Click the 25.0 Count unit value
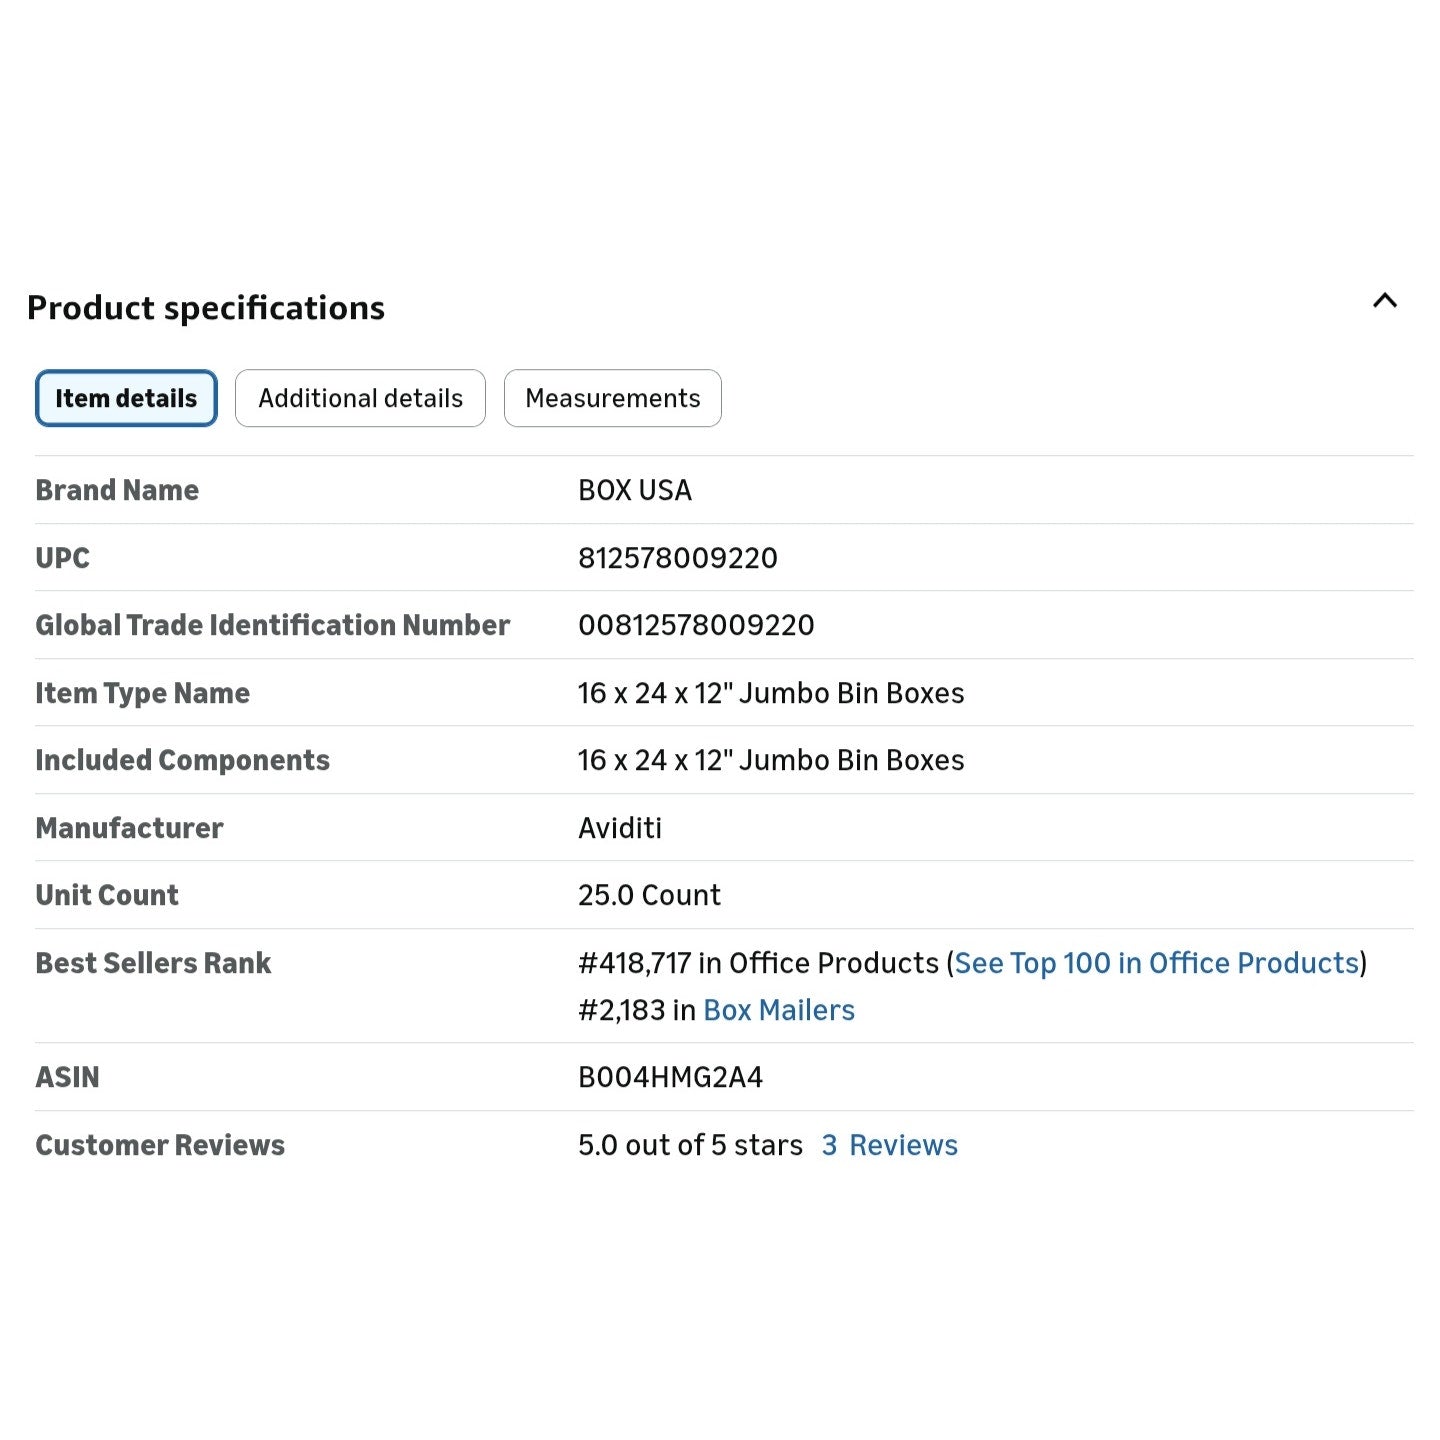 coord(649,895)
